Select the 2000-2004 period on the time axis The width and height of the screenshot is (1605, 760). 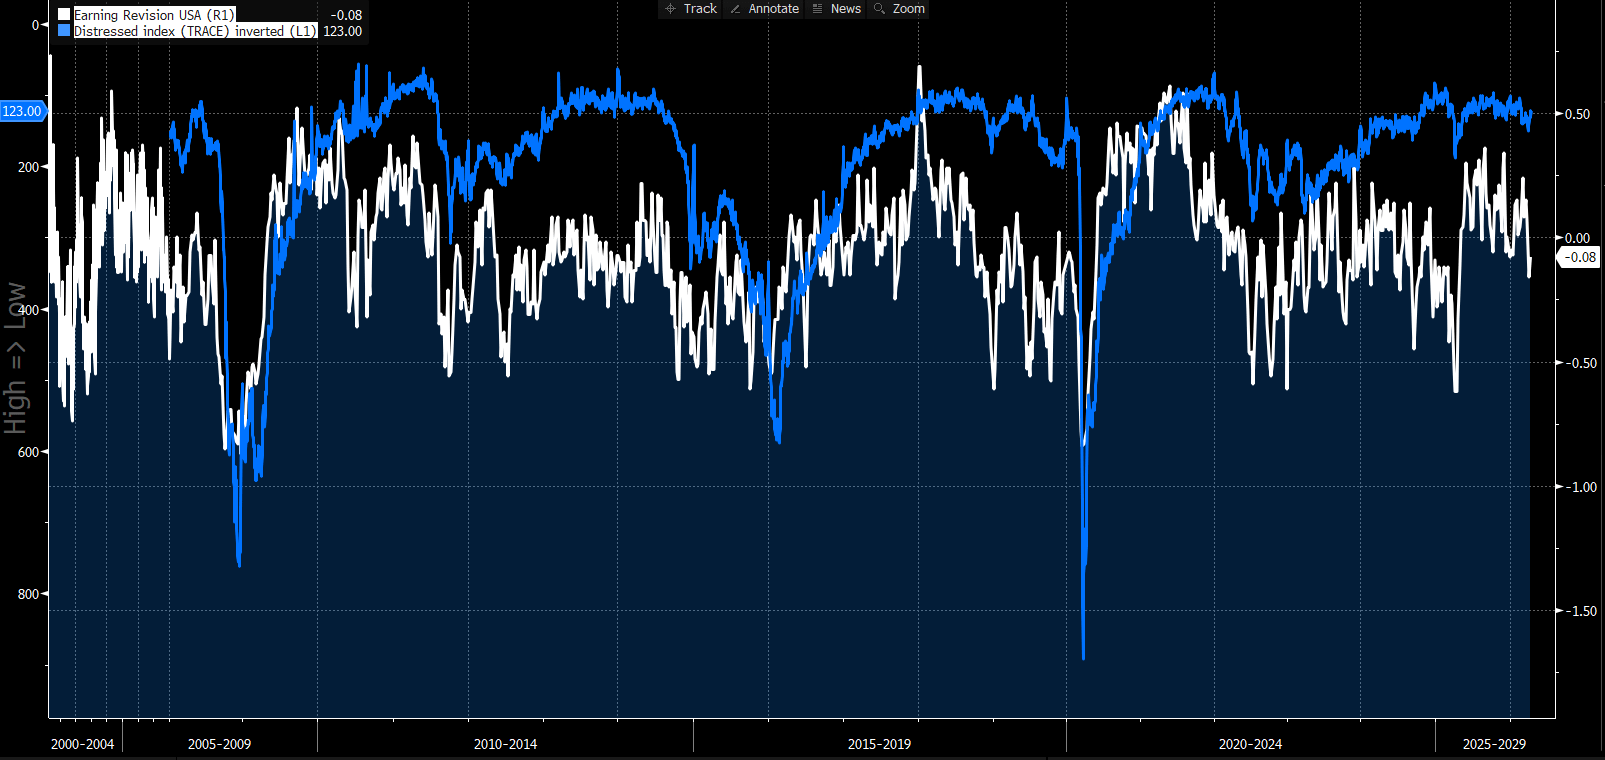tap(83, 744)
